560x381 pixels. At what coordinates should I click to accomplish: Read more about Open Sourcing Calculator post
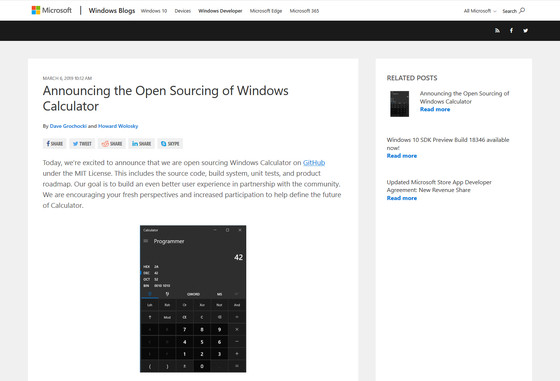(435, 110)
